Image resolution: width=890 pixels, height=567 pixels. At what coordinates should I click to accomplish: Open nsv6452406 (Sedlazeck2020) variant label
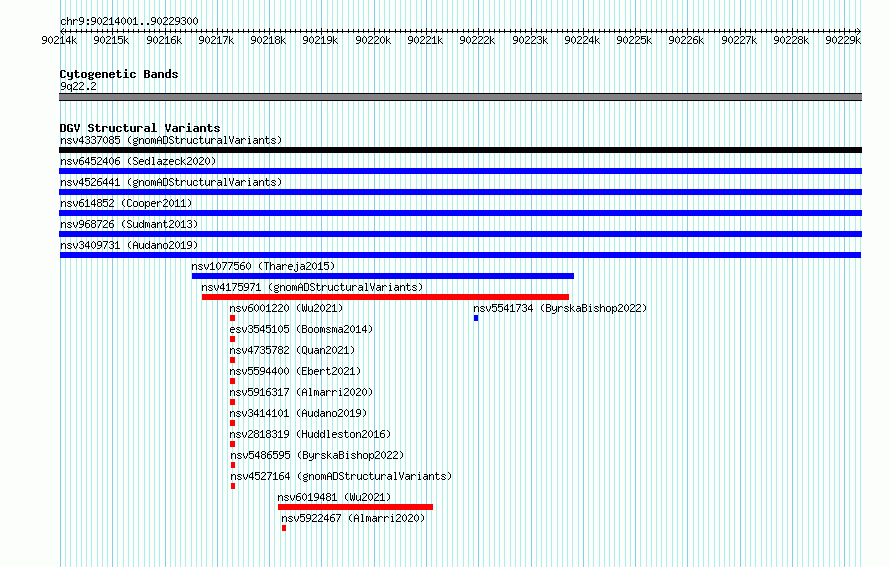[138, 161]
